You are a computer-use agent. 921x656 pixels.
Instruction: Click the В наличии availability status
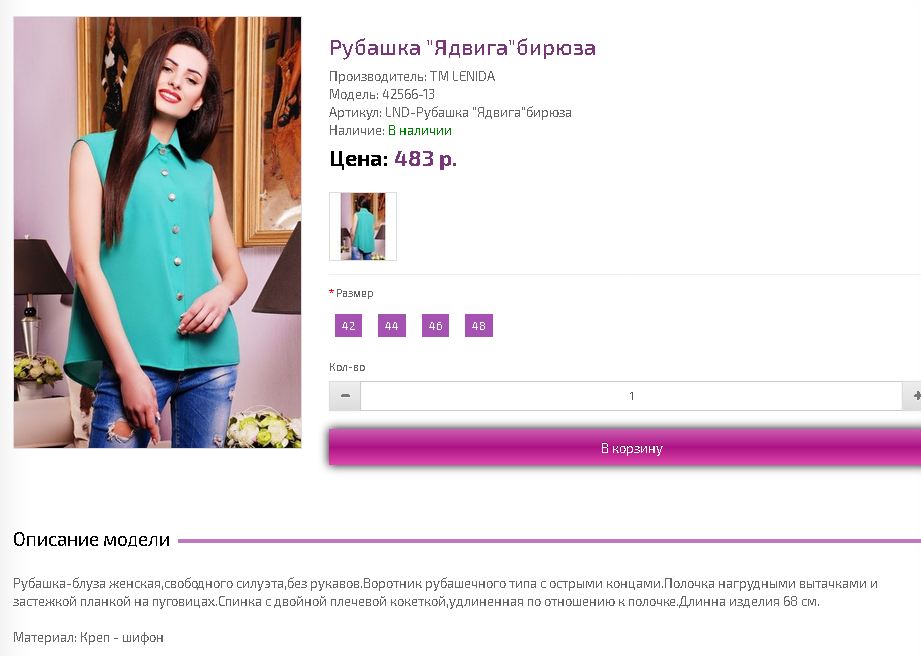point(420,130)
